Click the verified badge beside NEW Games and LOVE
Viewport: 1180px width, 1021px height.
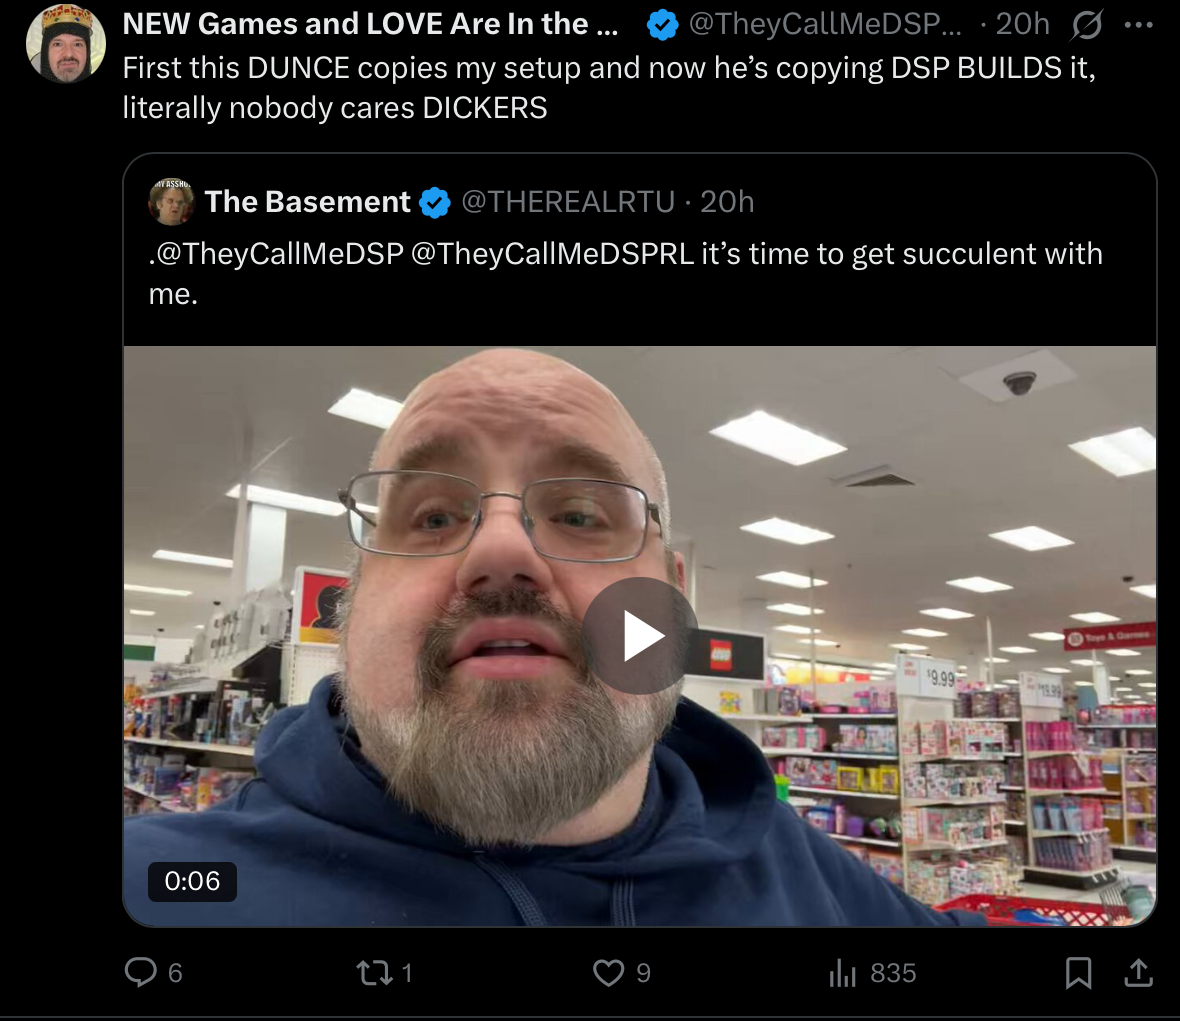(662, 25)
